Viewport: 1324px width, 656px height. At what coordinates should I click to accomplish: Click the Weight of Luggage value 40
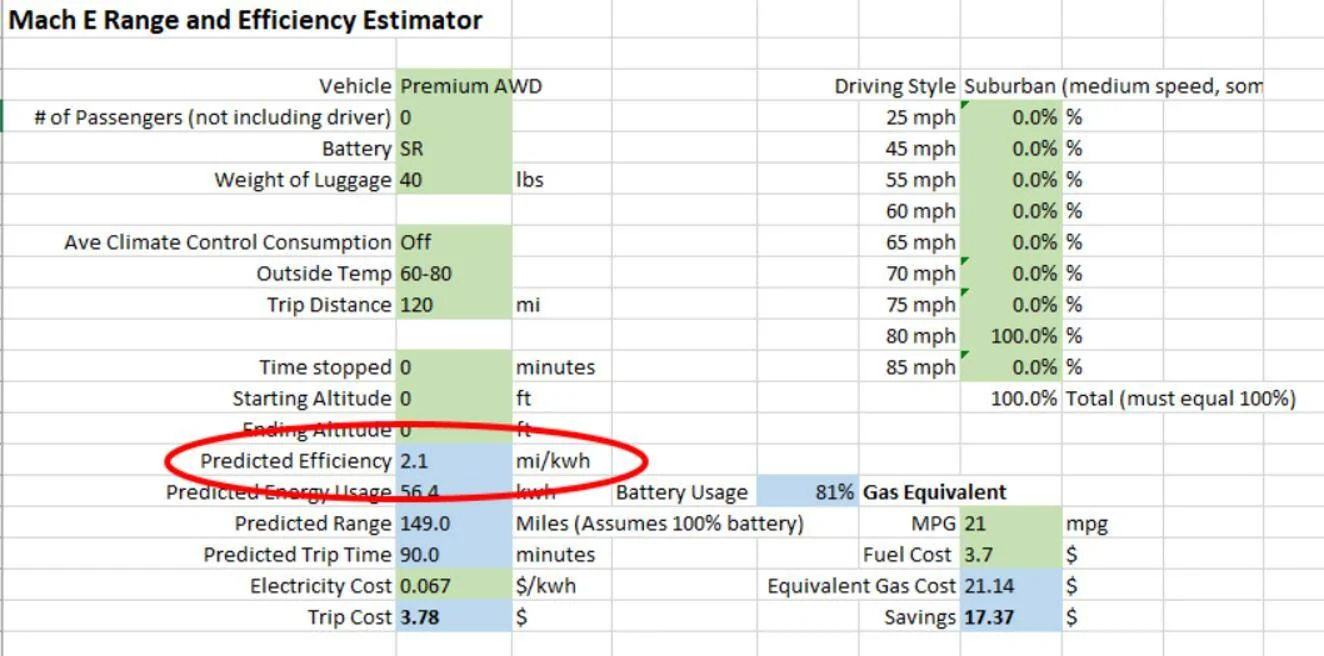click(x=454, y=180)
